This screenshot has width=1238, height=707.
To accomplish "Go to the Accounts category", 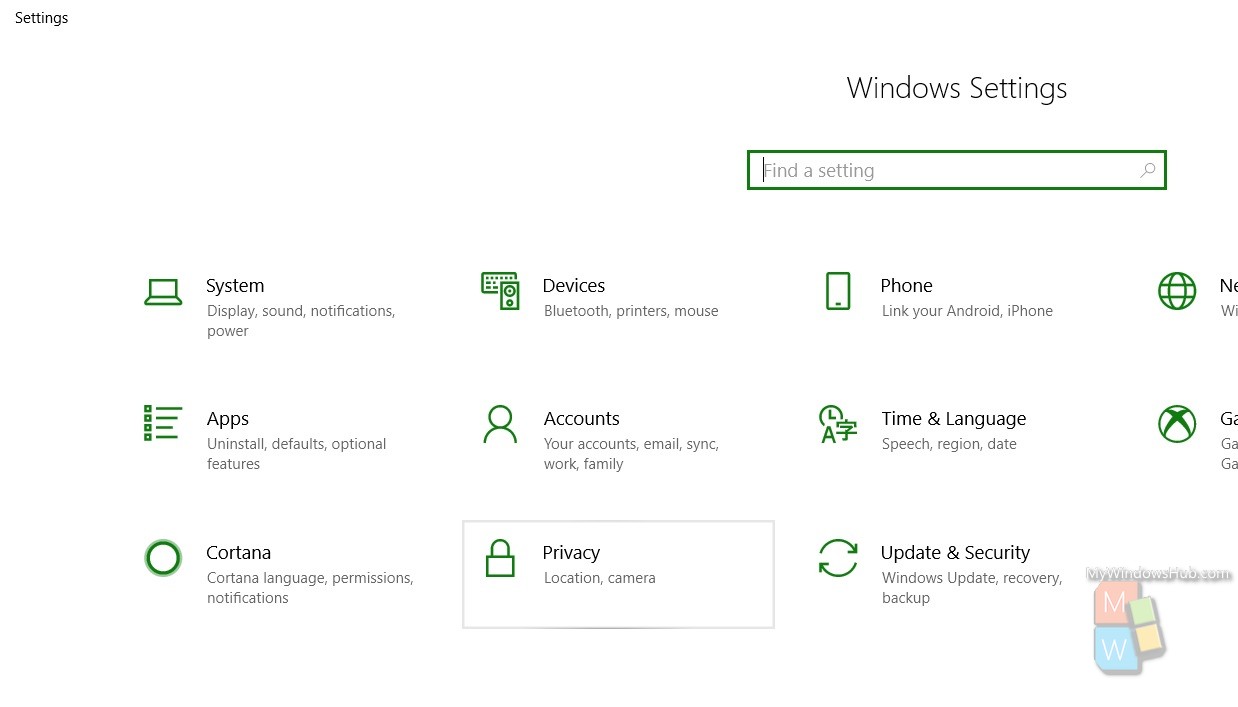I will (582, 419).
